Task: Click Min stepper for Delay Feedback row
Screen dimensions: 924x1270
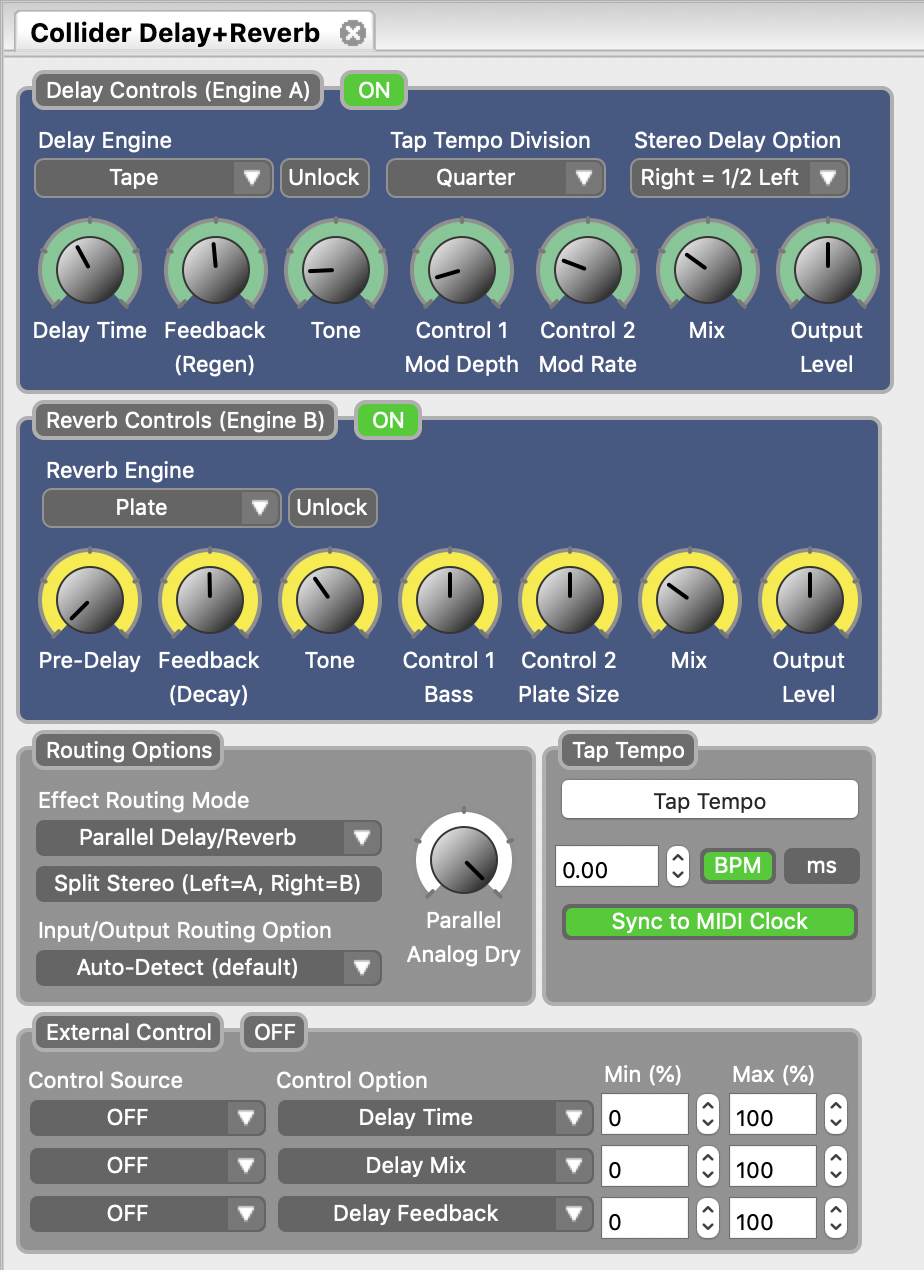Action: (x=708, y=1217)
